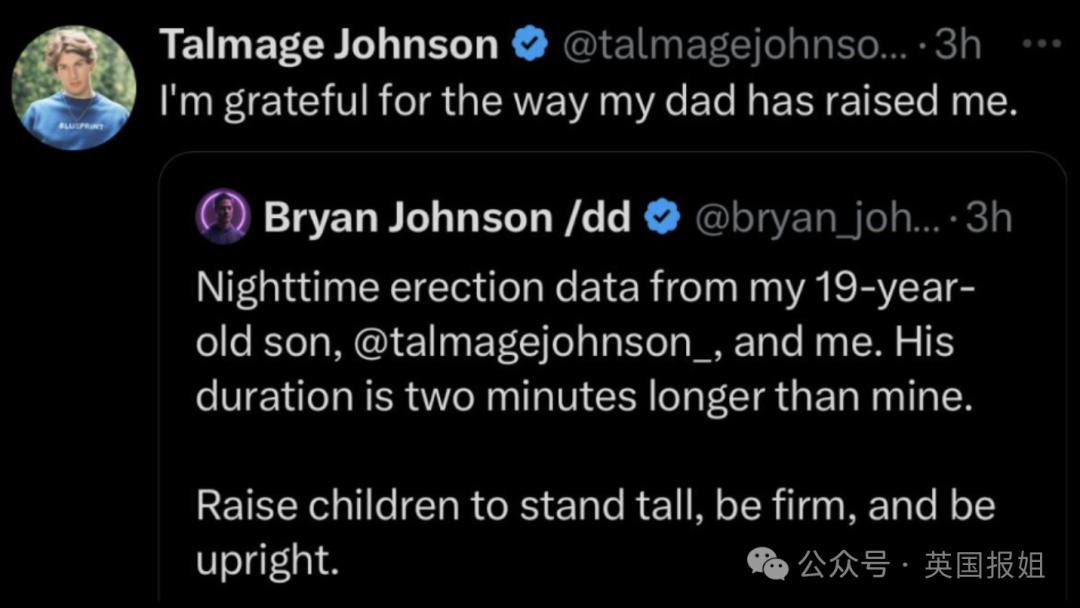Click the WeChat logo watermark icon
The image size is (1080, 608).
(767, 564)
